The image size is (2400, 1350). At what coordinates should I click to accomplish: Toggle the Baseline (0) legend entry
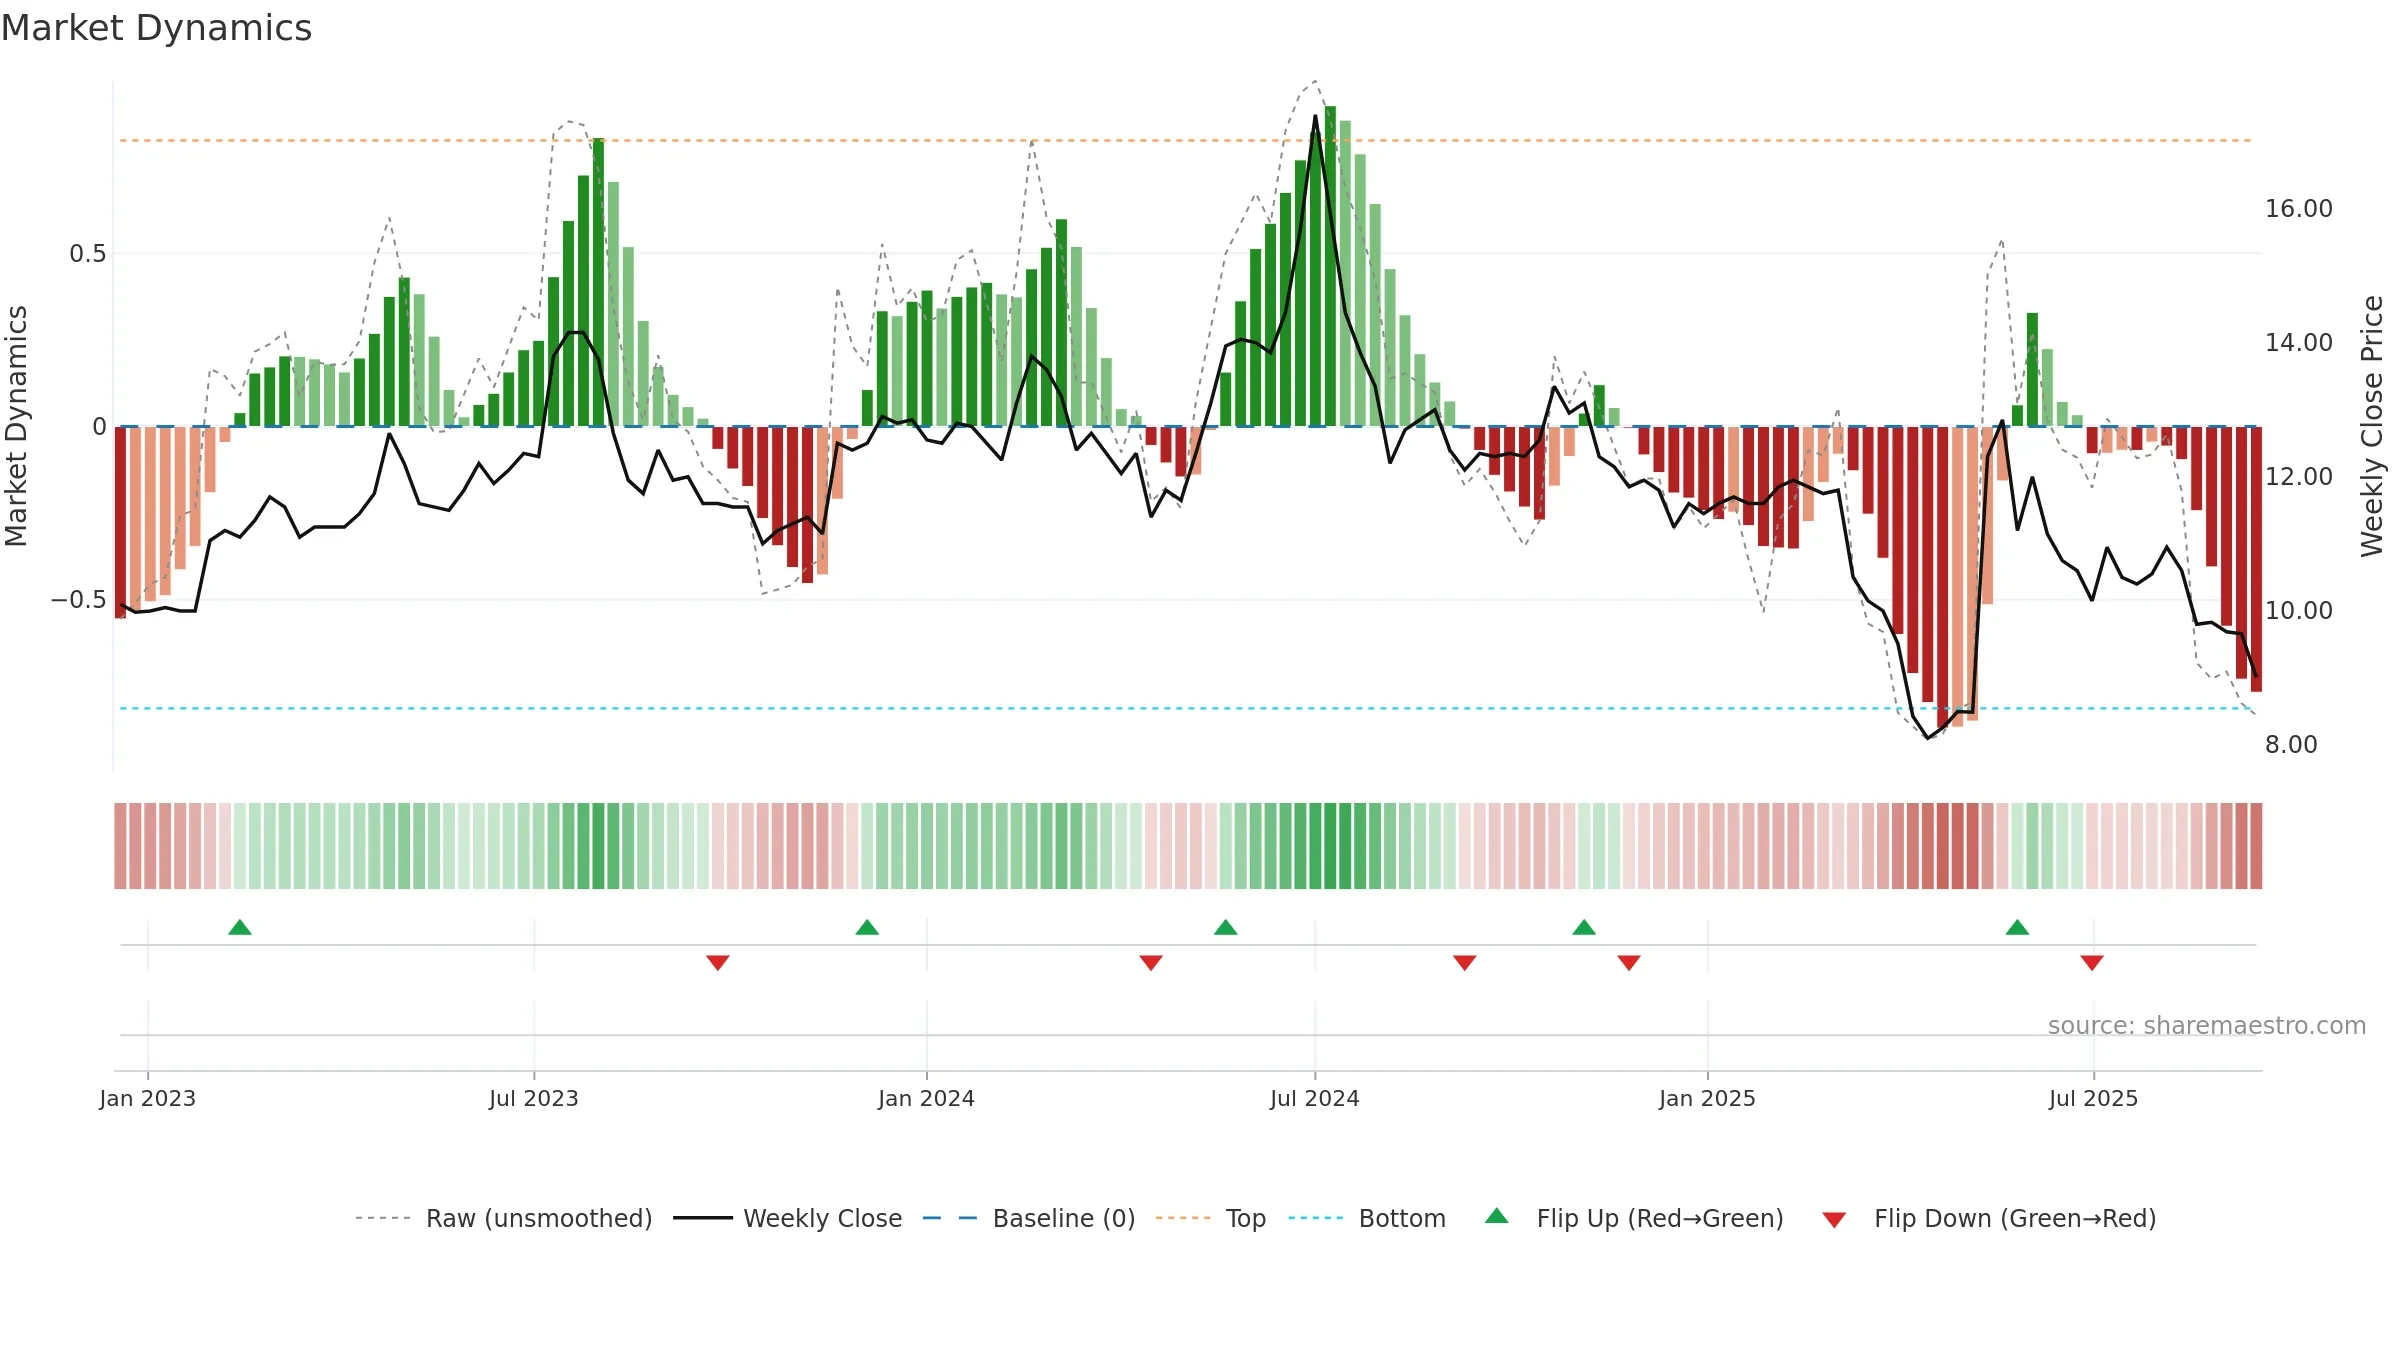pyautogui.click(x=1029, y=1218)
